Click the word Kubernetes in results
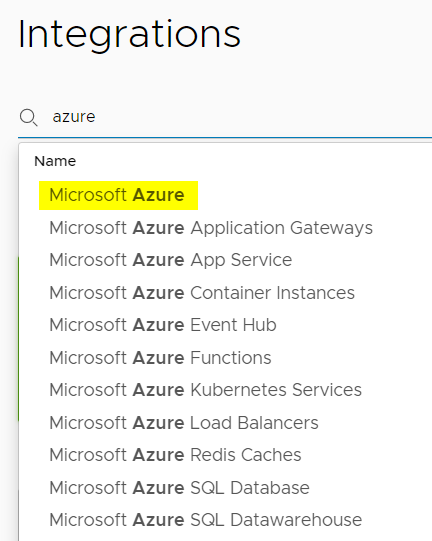The height and width of the screenshot is (541, 432). 238,390
